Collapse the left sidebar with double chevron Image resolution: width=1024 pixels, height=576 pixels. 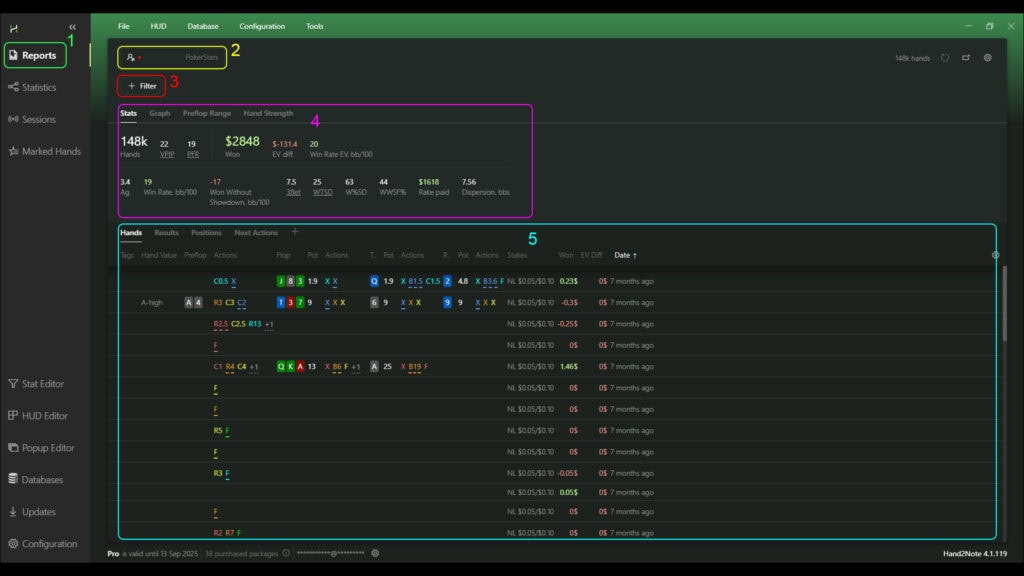tap(72, 27)
